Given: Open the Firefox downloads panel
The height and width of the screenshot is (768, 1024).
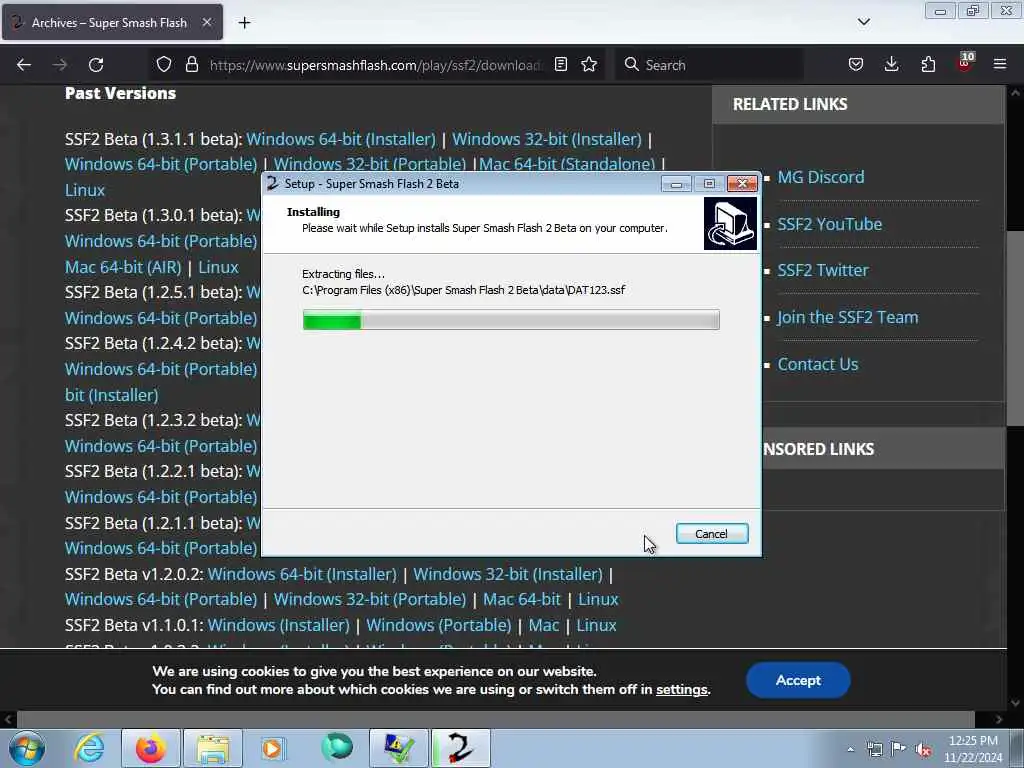Looking at the screenshot, I should click(891, 64).
